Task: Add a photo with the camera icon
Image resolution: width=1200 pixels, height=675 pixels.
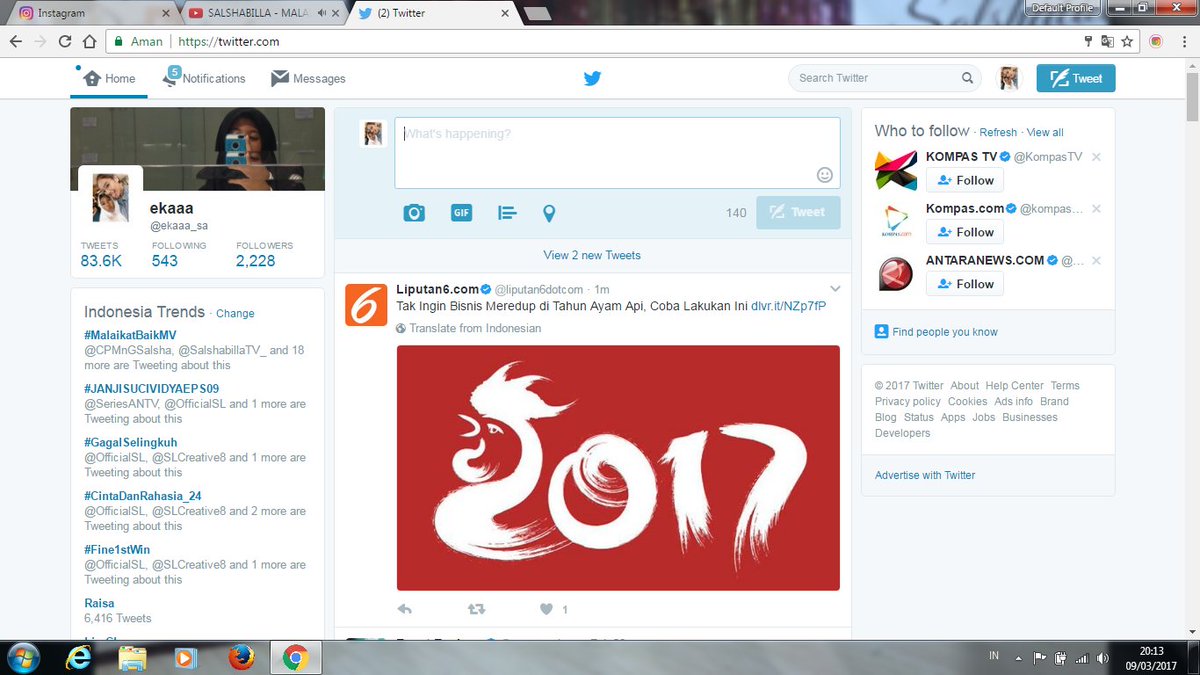Action: 414,213
